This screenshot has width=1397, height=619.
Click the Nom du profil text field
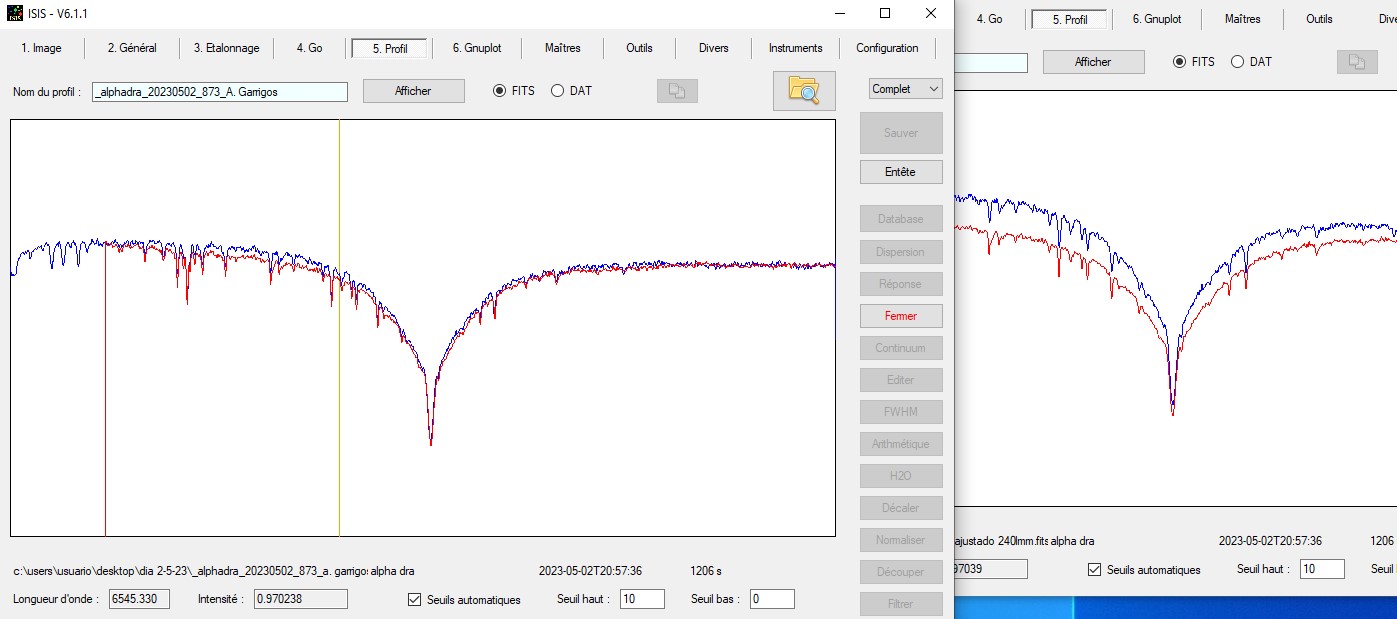point(220,92)
